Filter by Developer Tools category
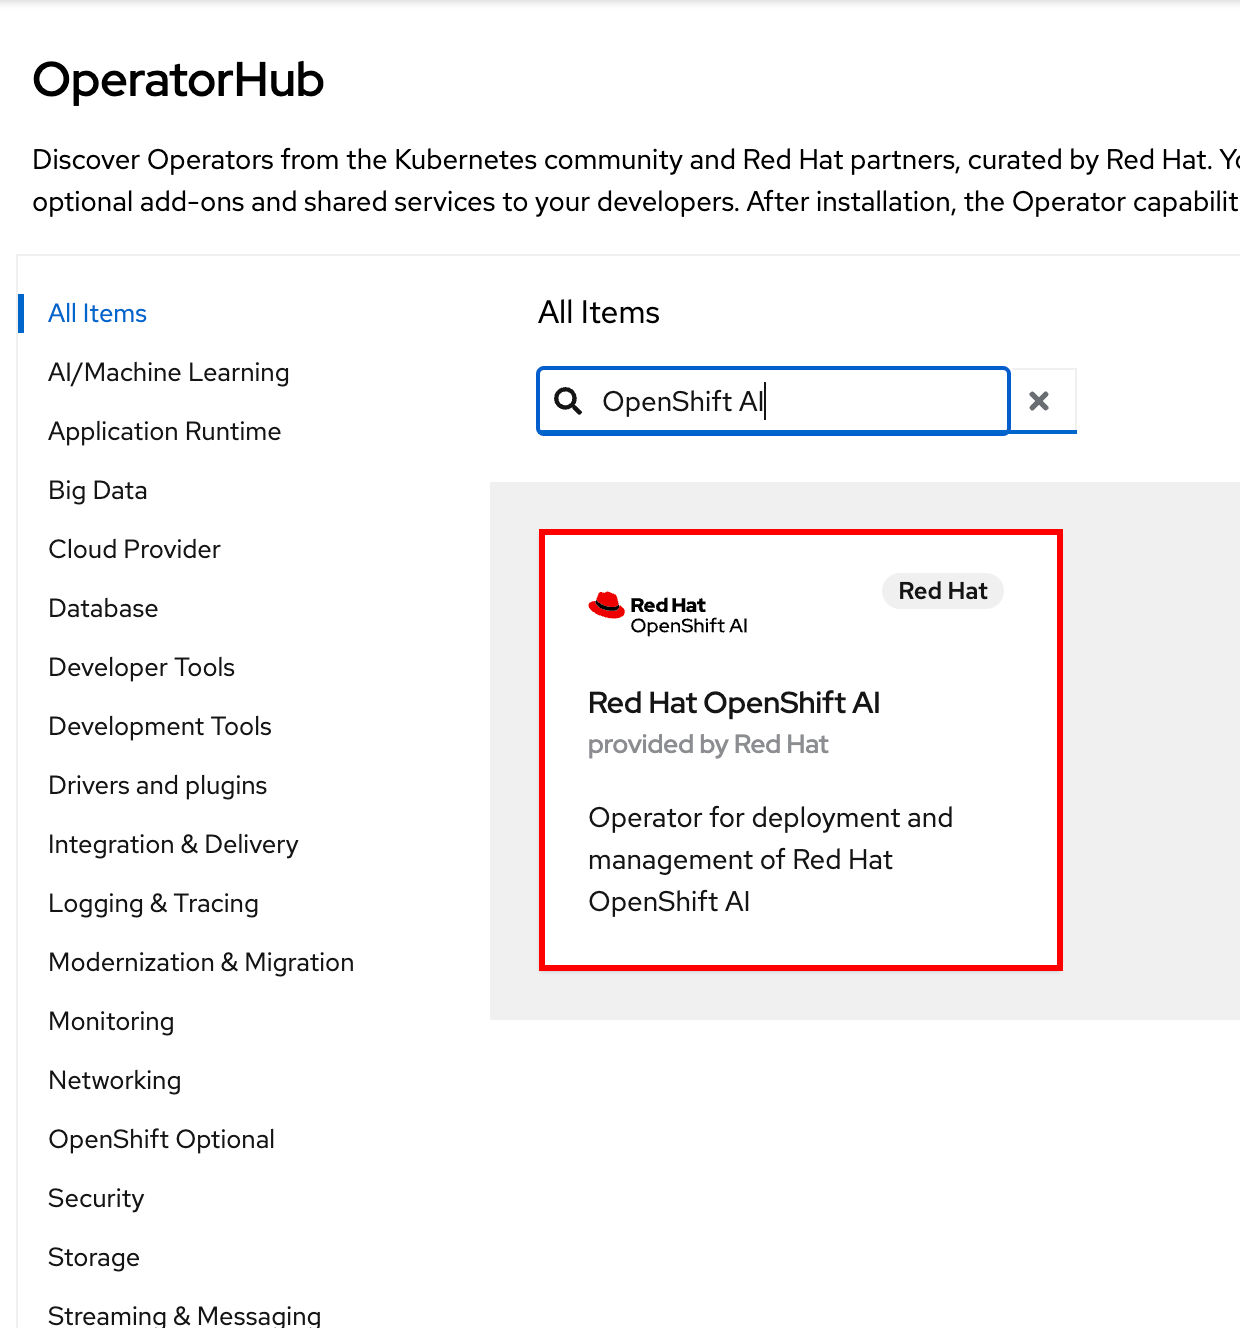Screen dimensions: 1240x1328 141,667
